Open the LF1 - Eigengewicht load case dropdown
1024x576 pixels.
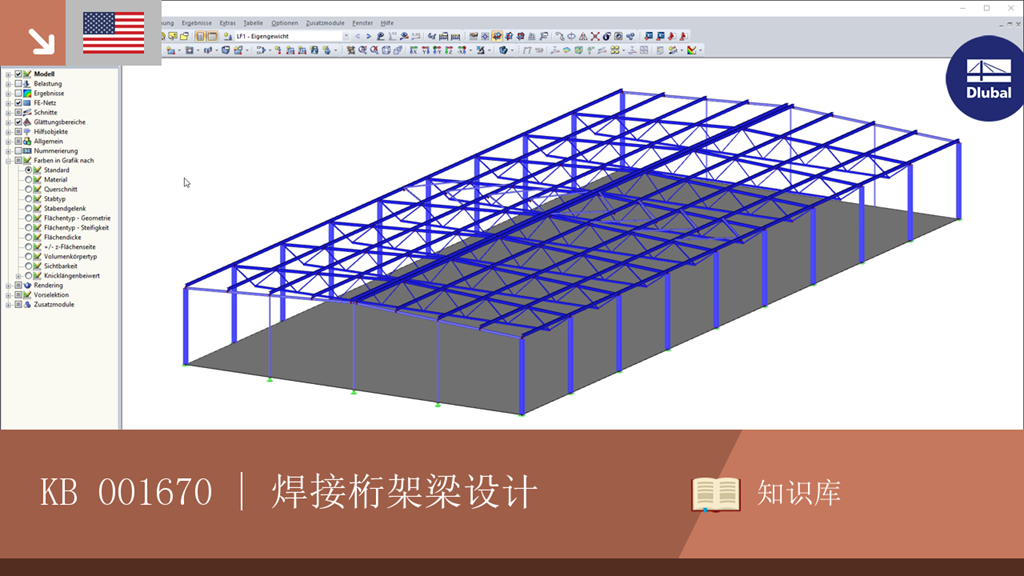[346, 37]
